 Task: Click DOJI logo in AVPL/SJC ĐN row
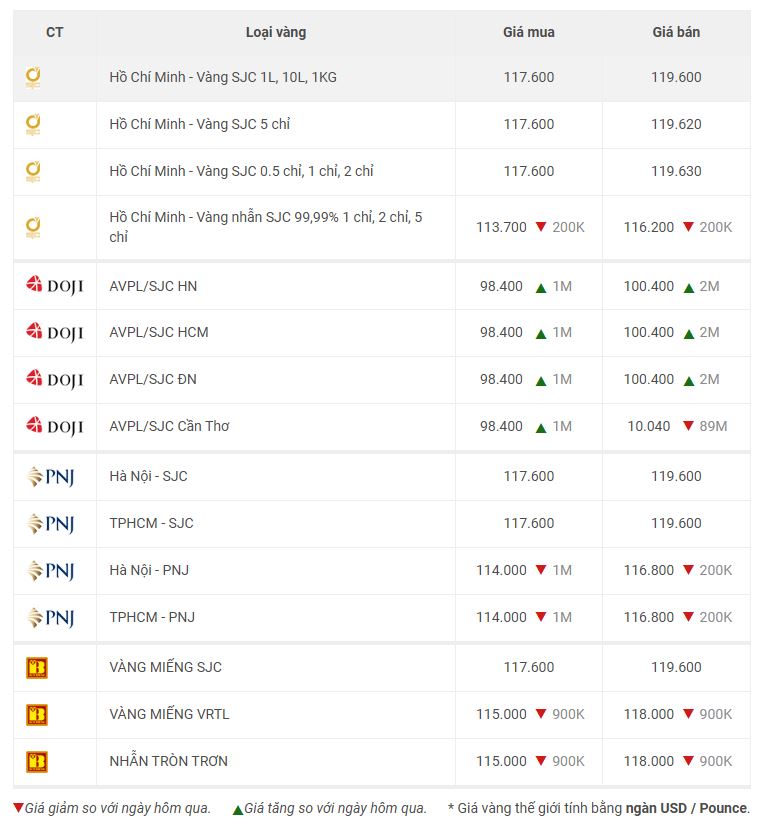(x=55, y=380)
